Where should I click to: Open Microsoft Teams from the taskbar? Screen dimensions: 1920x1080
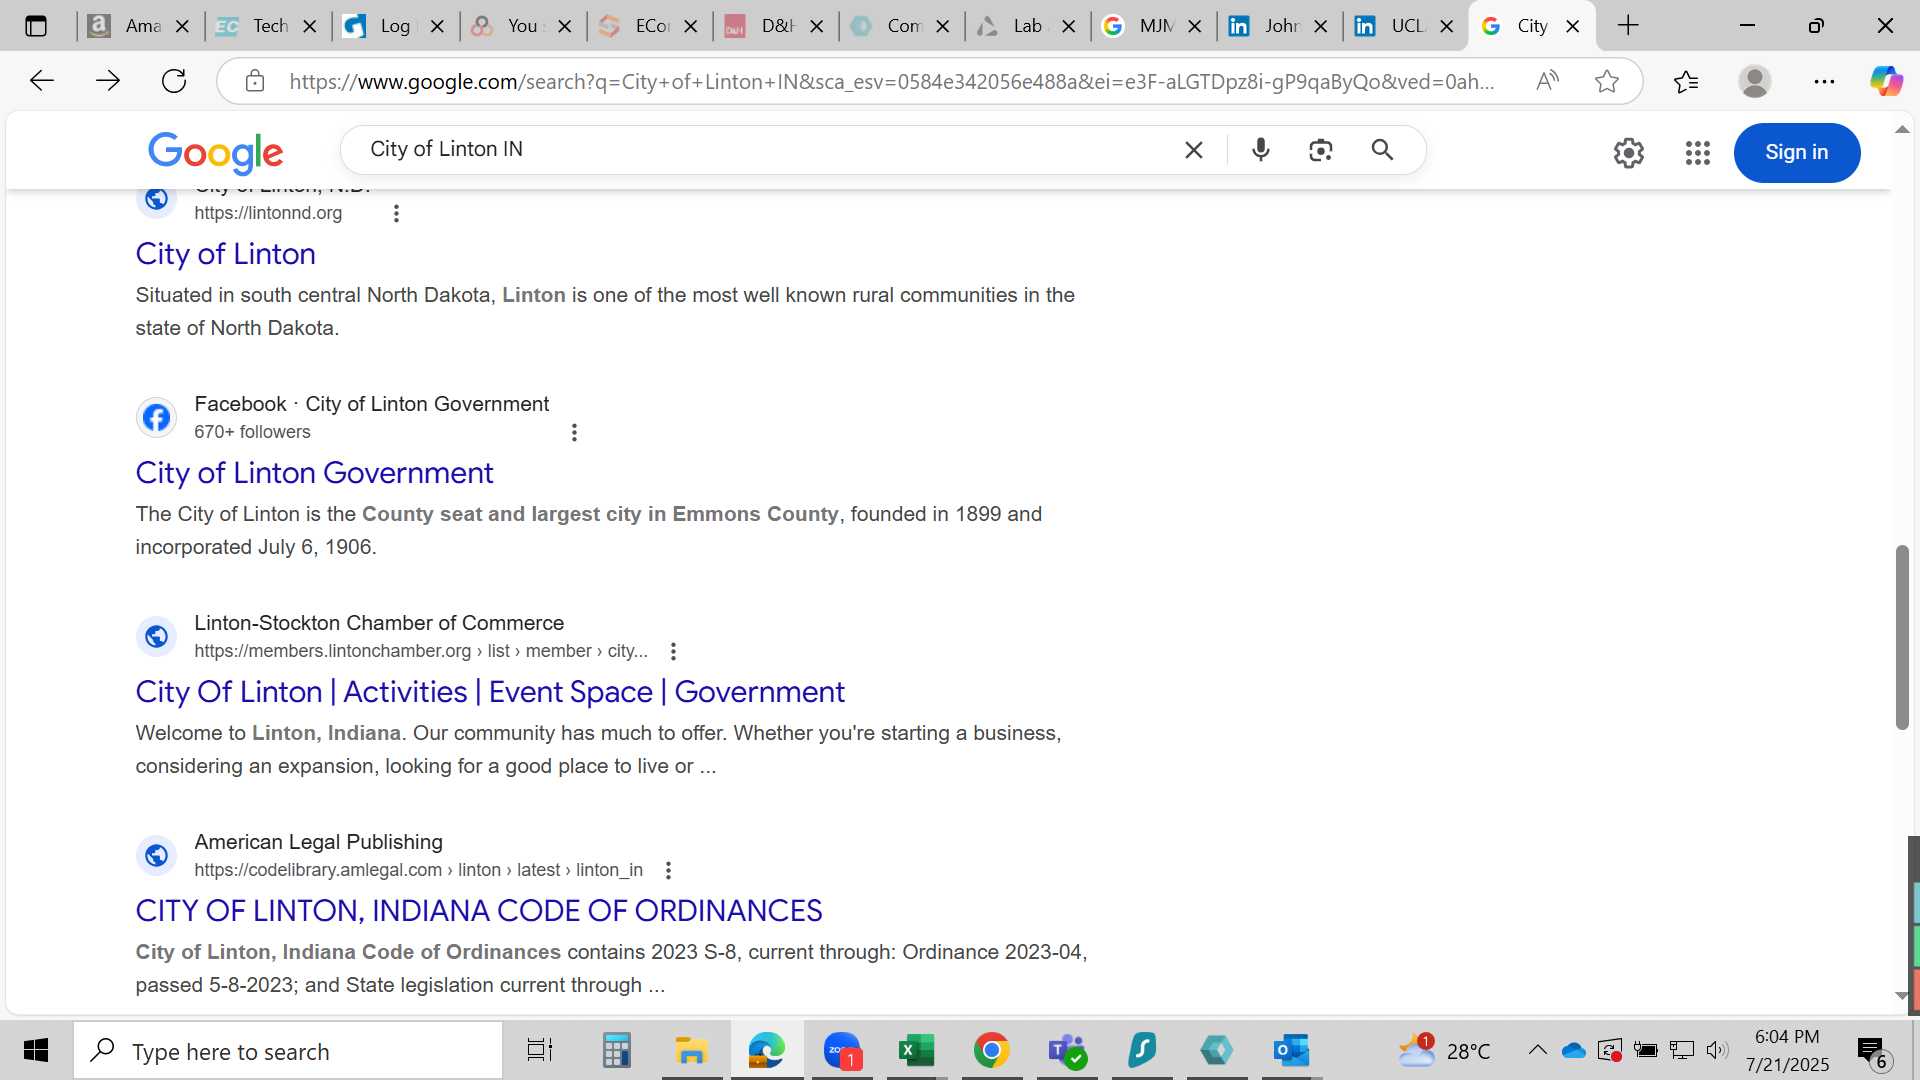(x=1066, y=1051)
